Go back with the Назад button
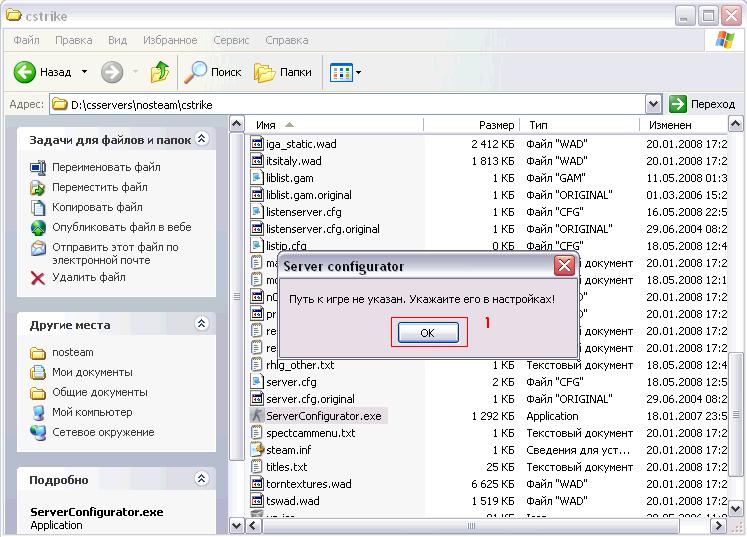Viewport: 747px width, 537px height. coord(42,72)
